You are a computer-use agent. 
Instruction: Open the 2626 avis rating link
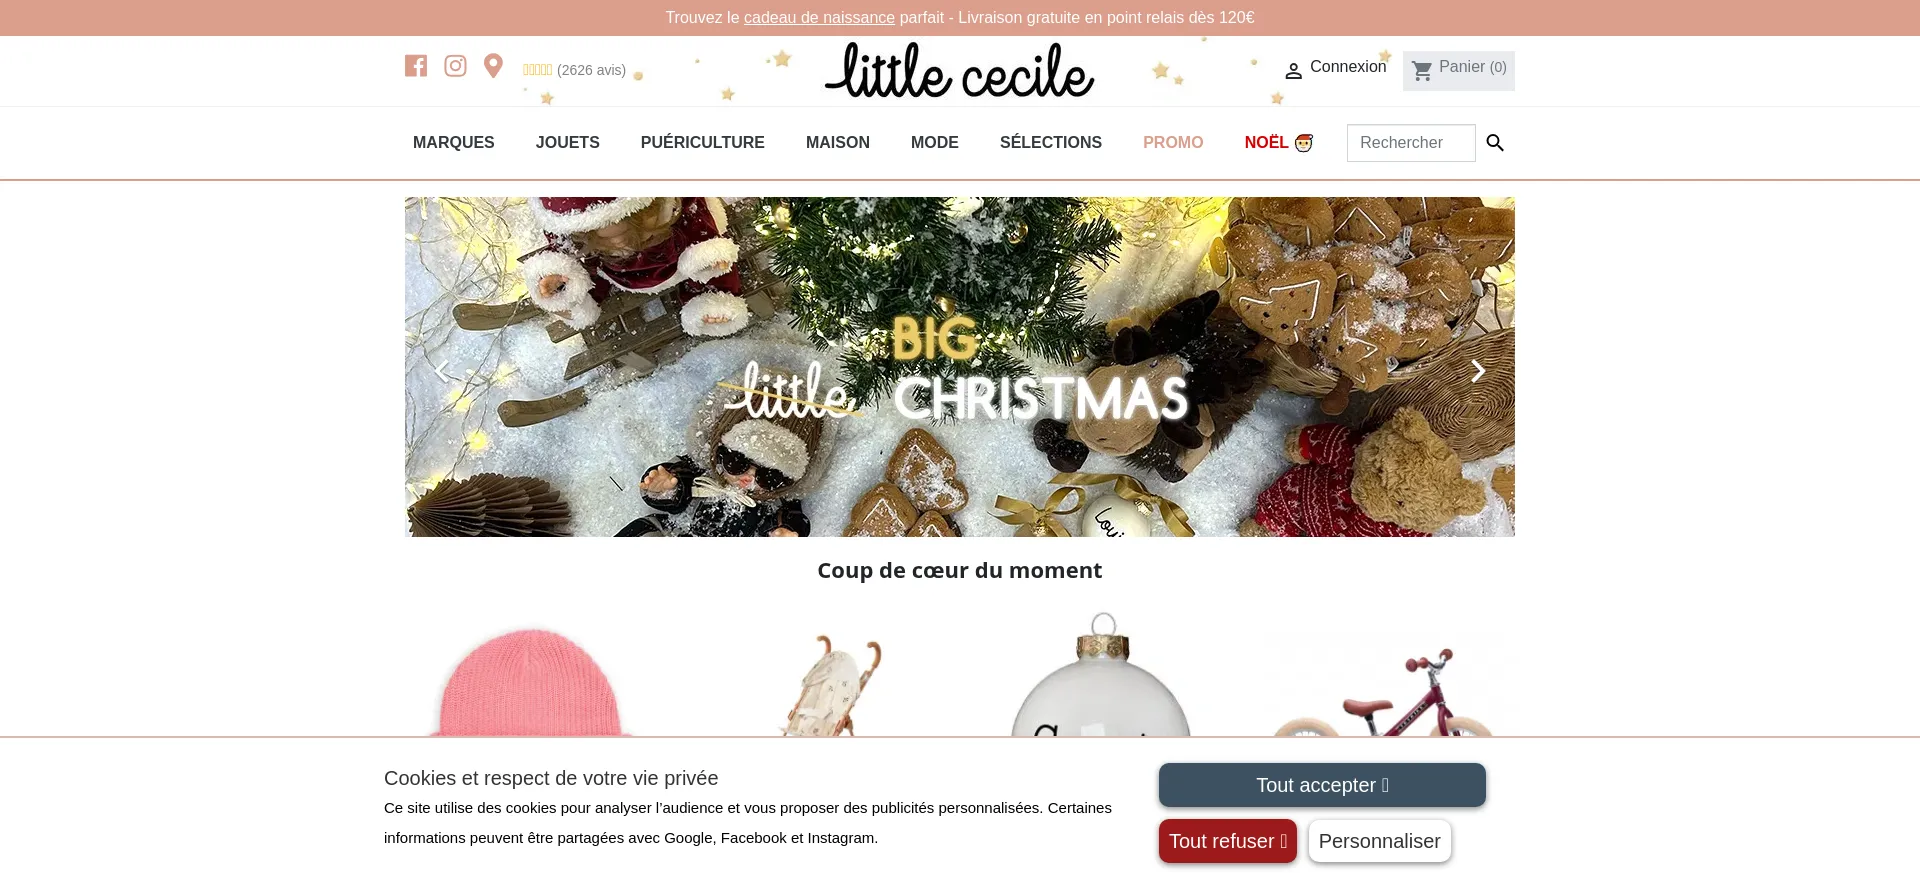574,70
